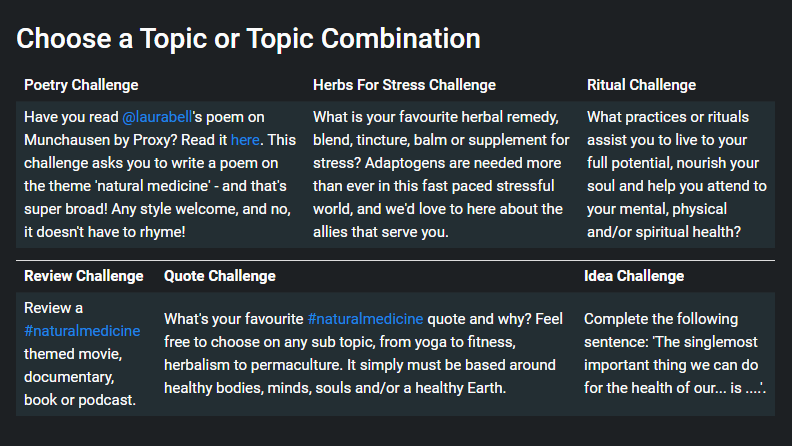The width and height of the screenshot is (792, 446).
Task: Click the horizontal divider between tables
Action: pos(395,261)
